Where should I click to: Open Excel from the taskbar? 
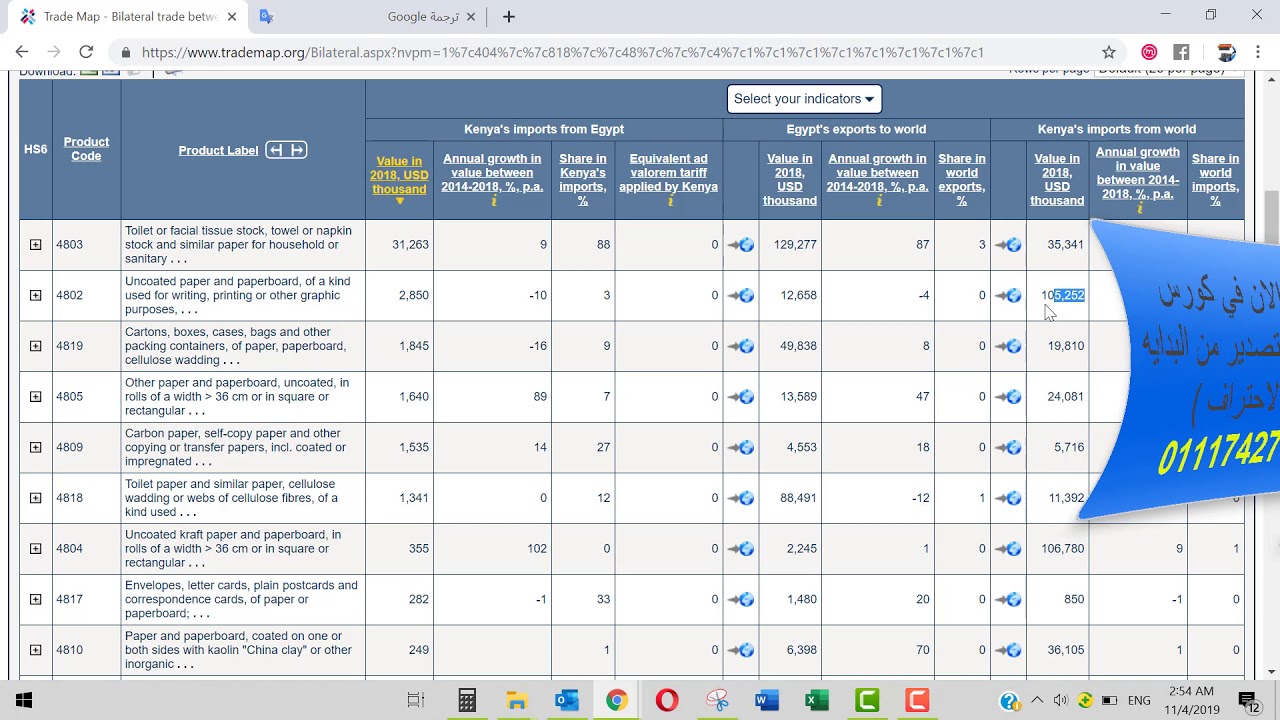[817, 700]
